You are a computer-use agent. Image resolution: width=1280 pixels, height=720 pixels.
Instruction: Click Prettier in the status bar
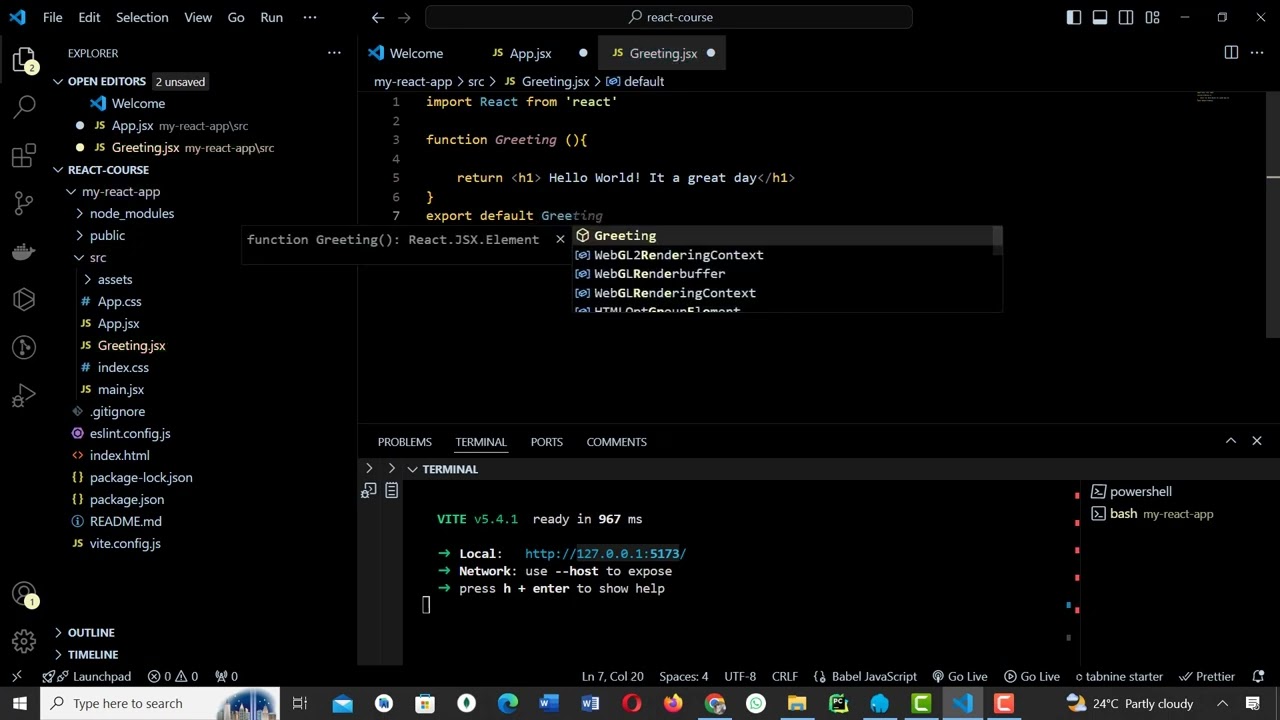[1207, 676]
